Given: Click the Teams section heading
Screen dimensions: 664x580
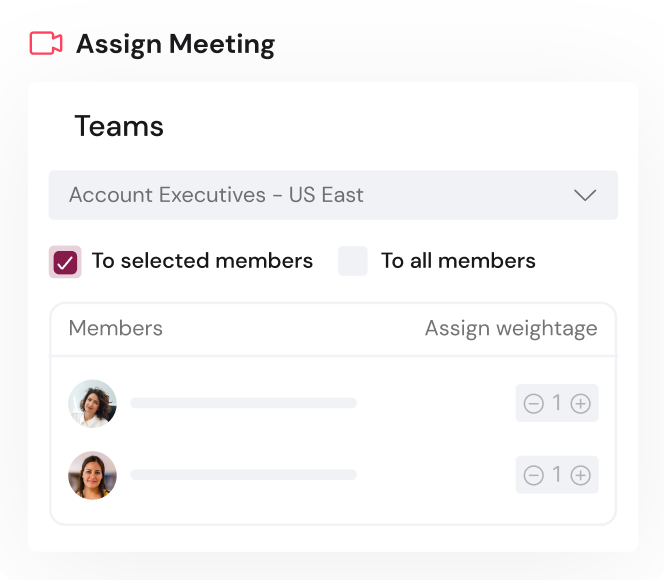Looking at the screenshot, I should (119, 127).
